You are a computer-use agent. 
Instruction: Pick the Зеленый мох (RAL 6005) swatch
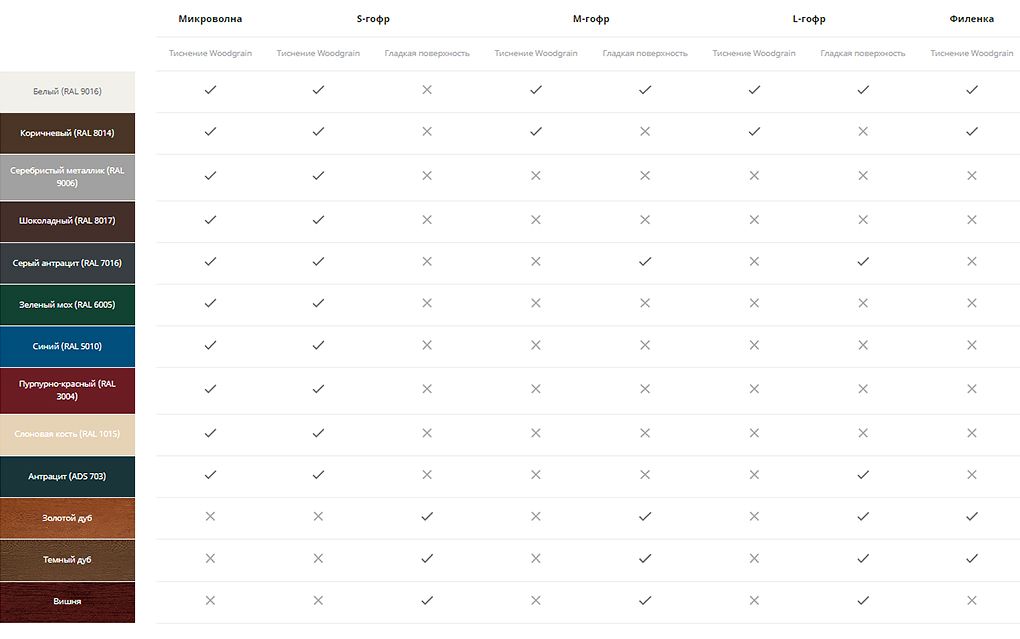tap(67, 305)
